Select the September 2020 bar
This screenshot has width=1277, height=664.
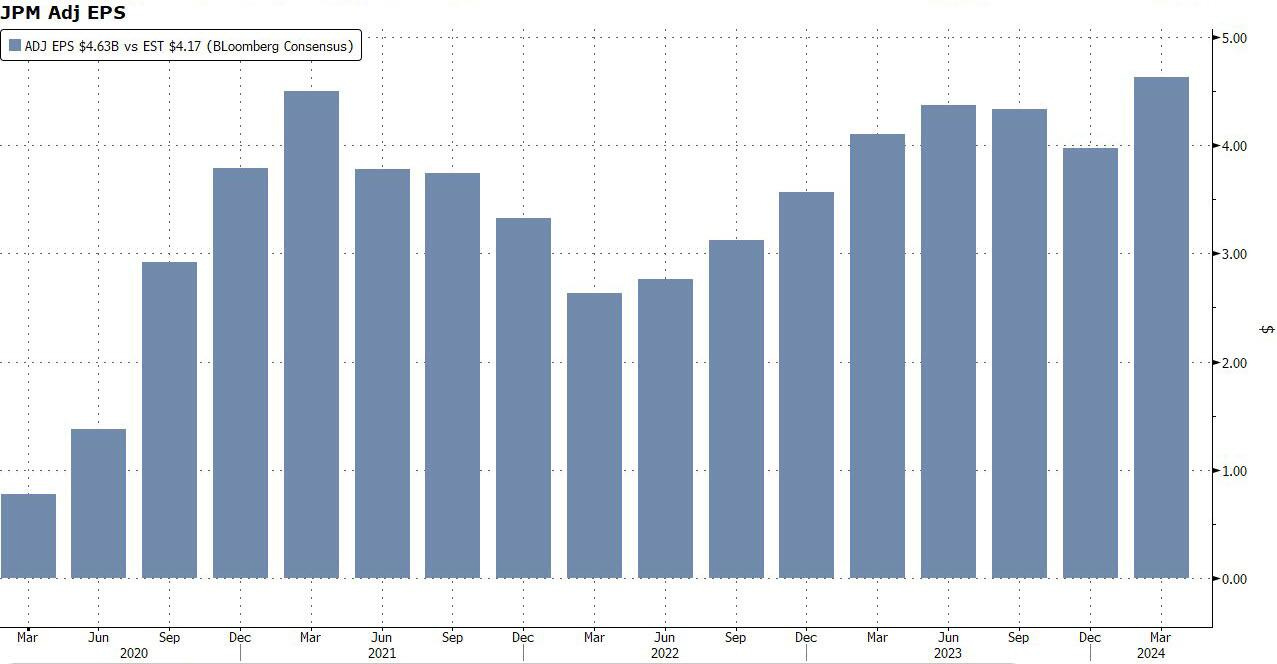point(169,420)
